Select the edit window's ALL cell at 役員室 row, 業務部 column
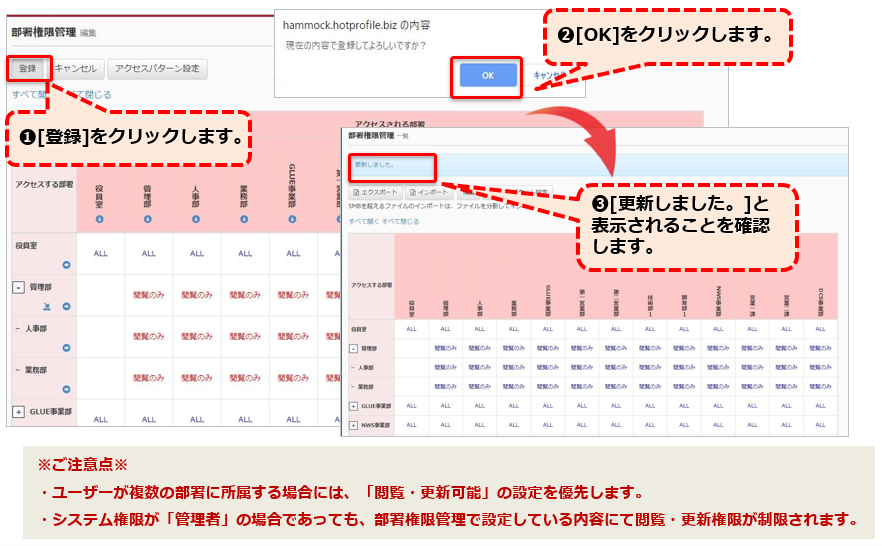This screenshot has width=882, height=546. [245, 254]
